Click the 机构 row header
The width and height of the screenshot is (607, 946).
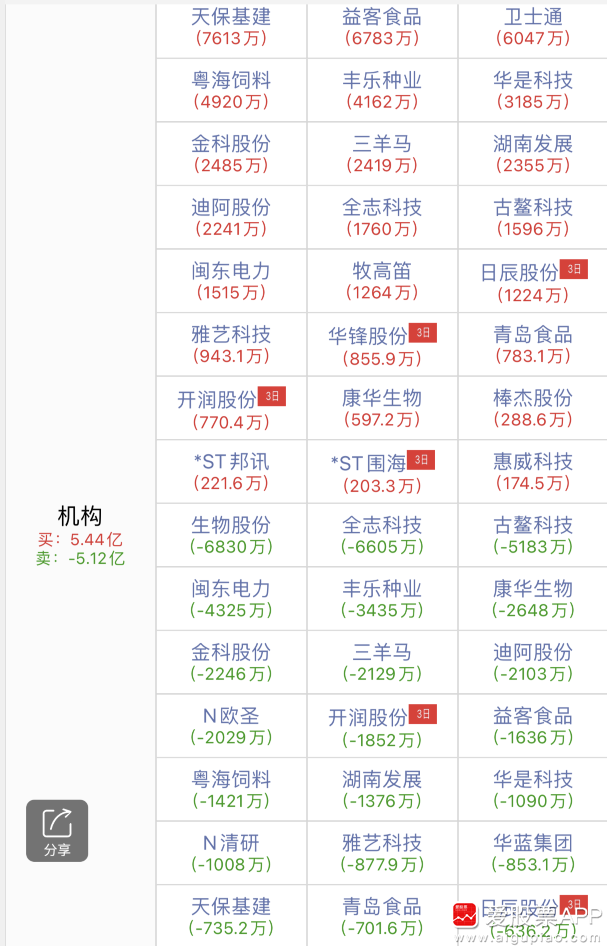[80, 517]
